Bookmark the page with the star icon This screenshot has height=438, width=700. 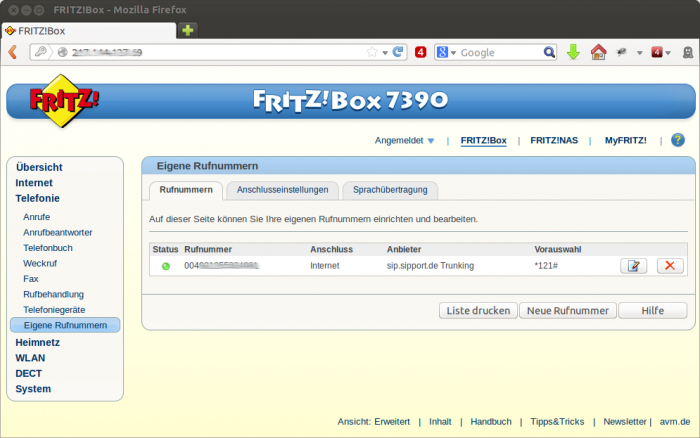pos(372,52)
